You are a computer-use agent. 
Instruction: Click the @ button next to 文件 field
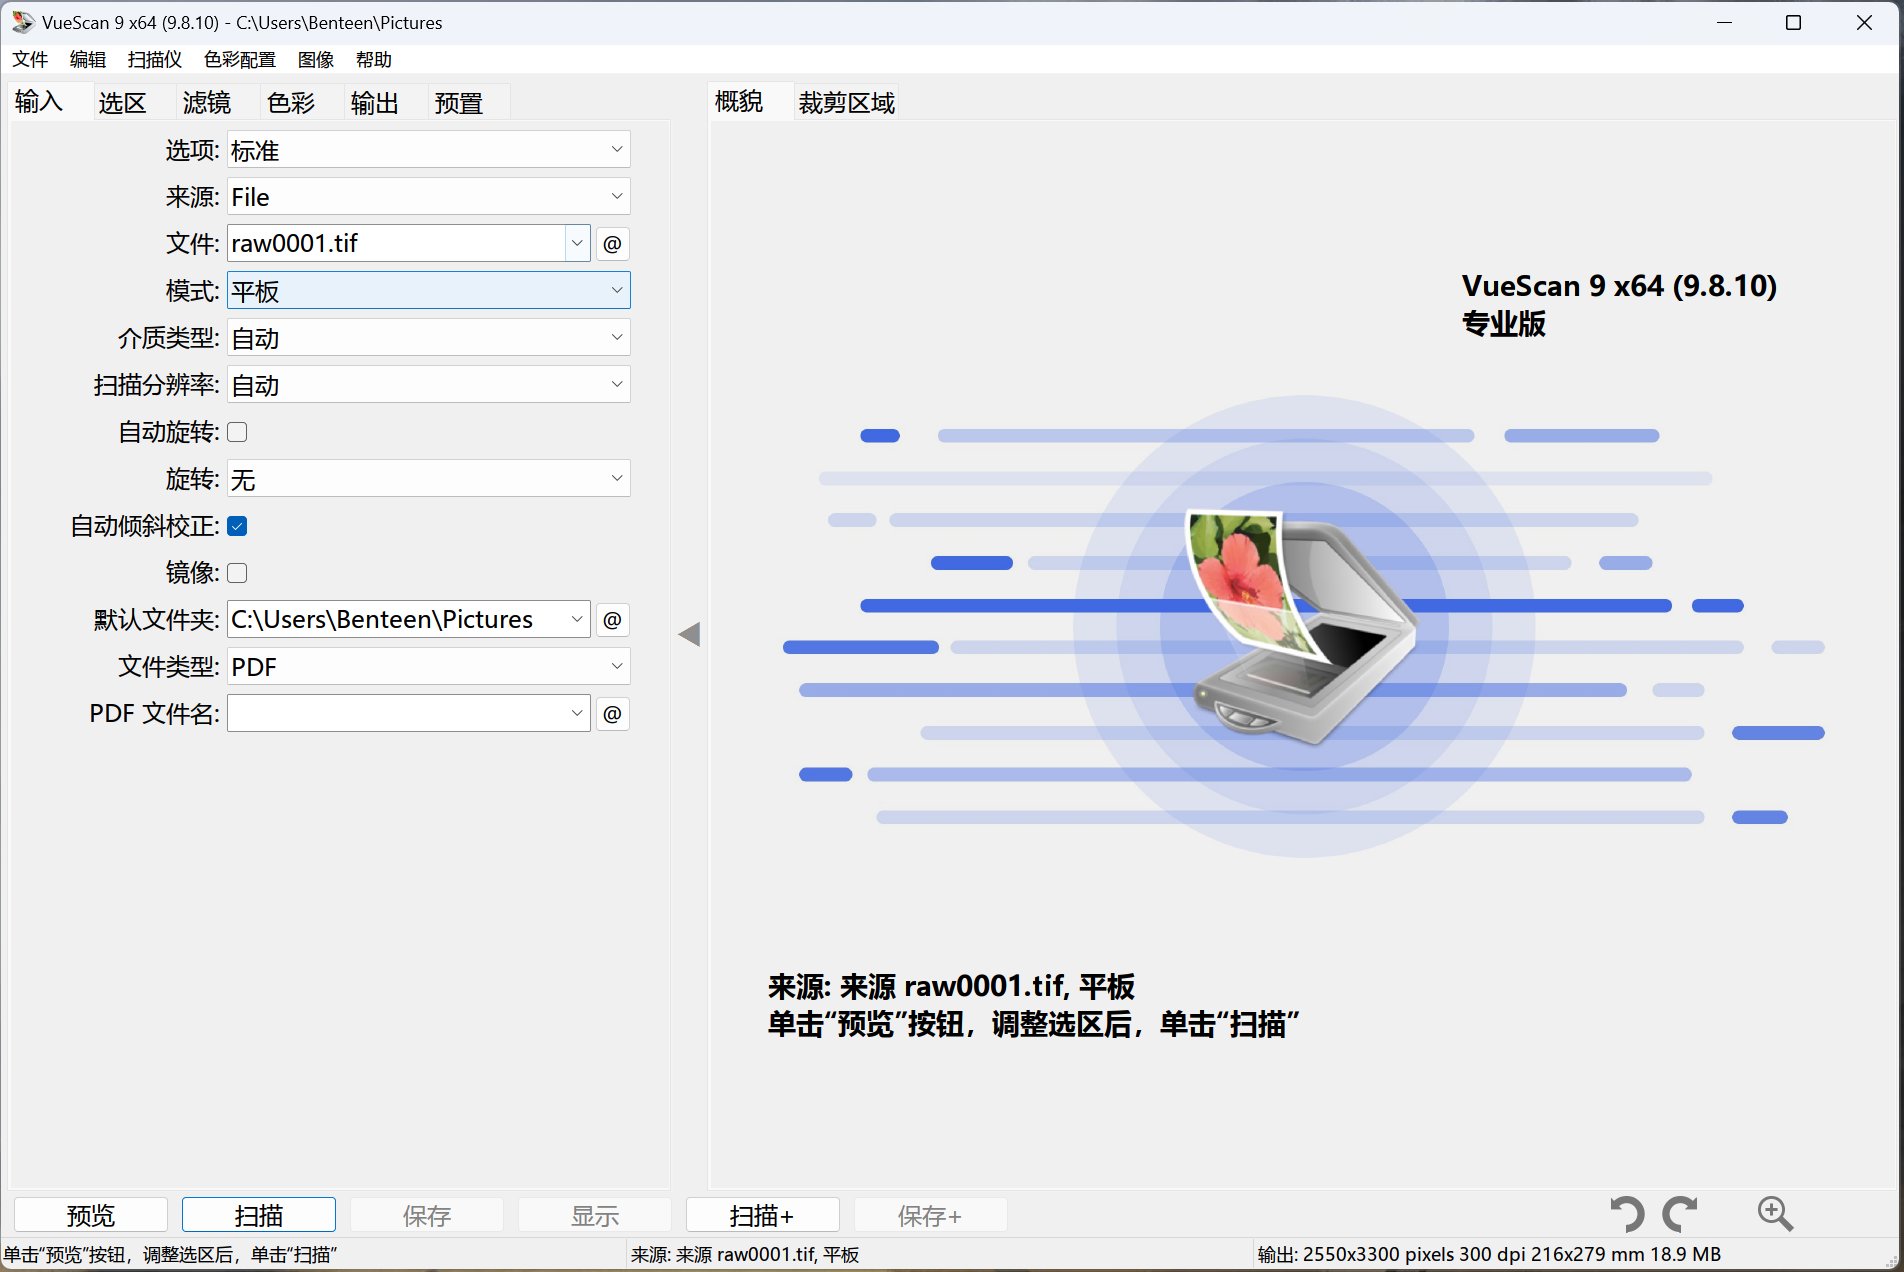(612, 244)
